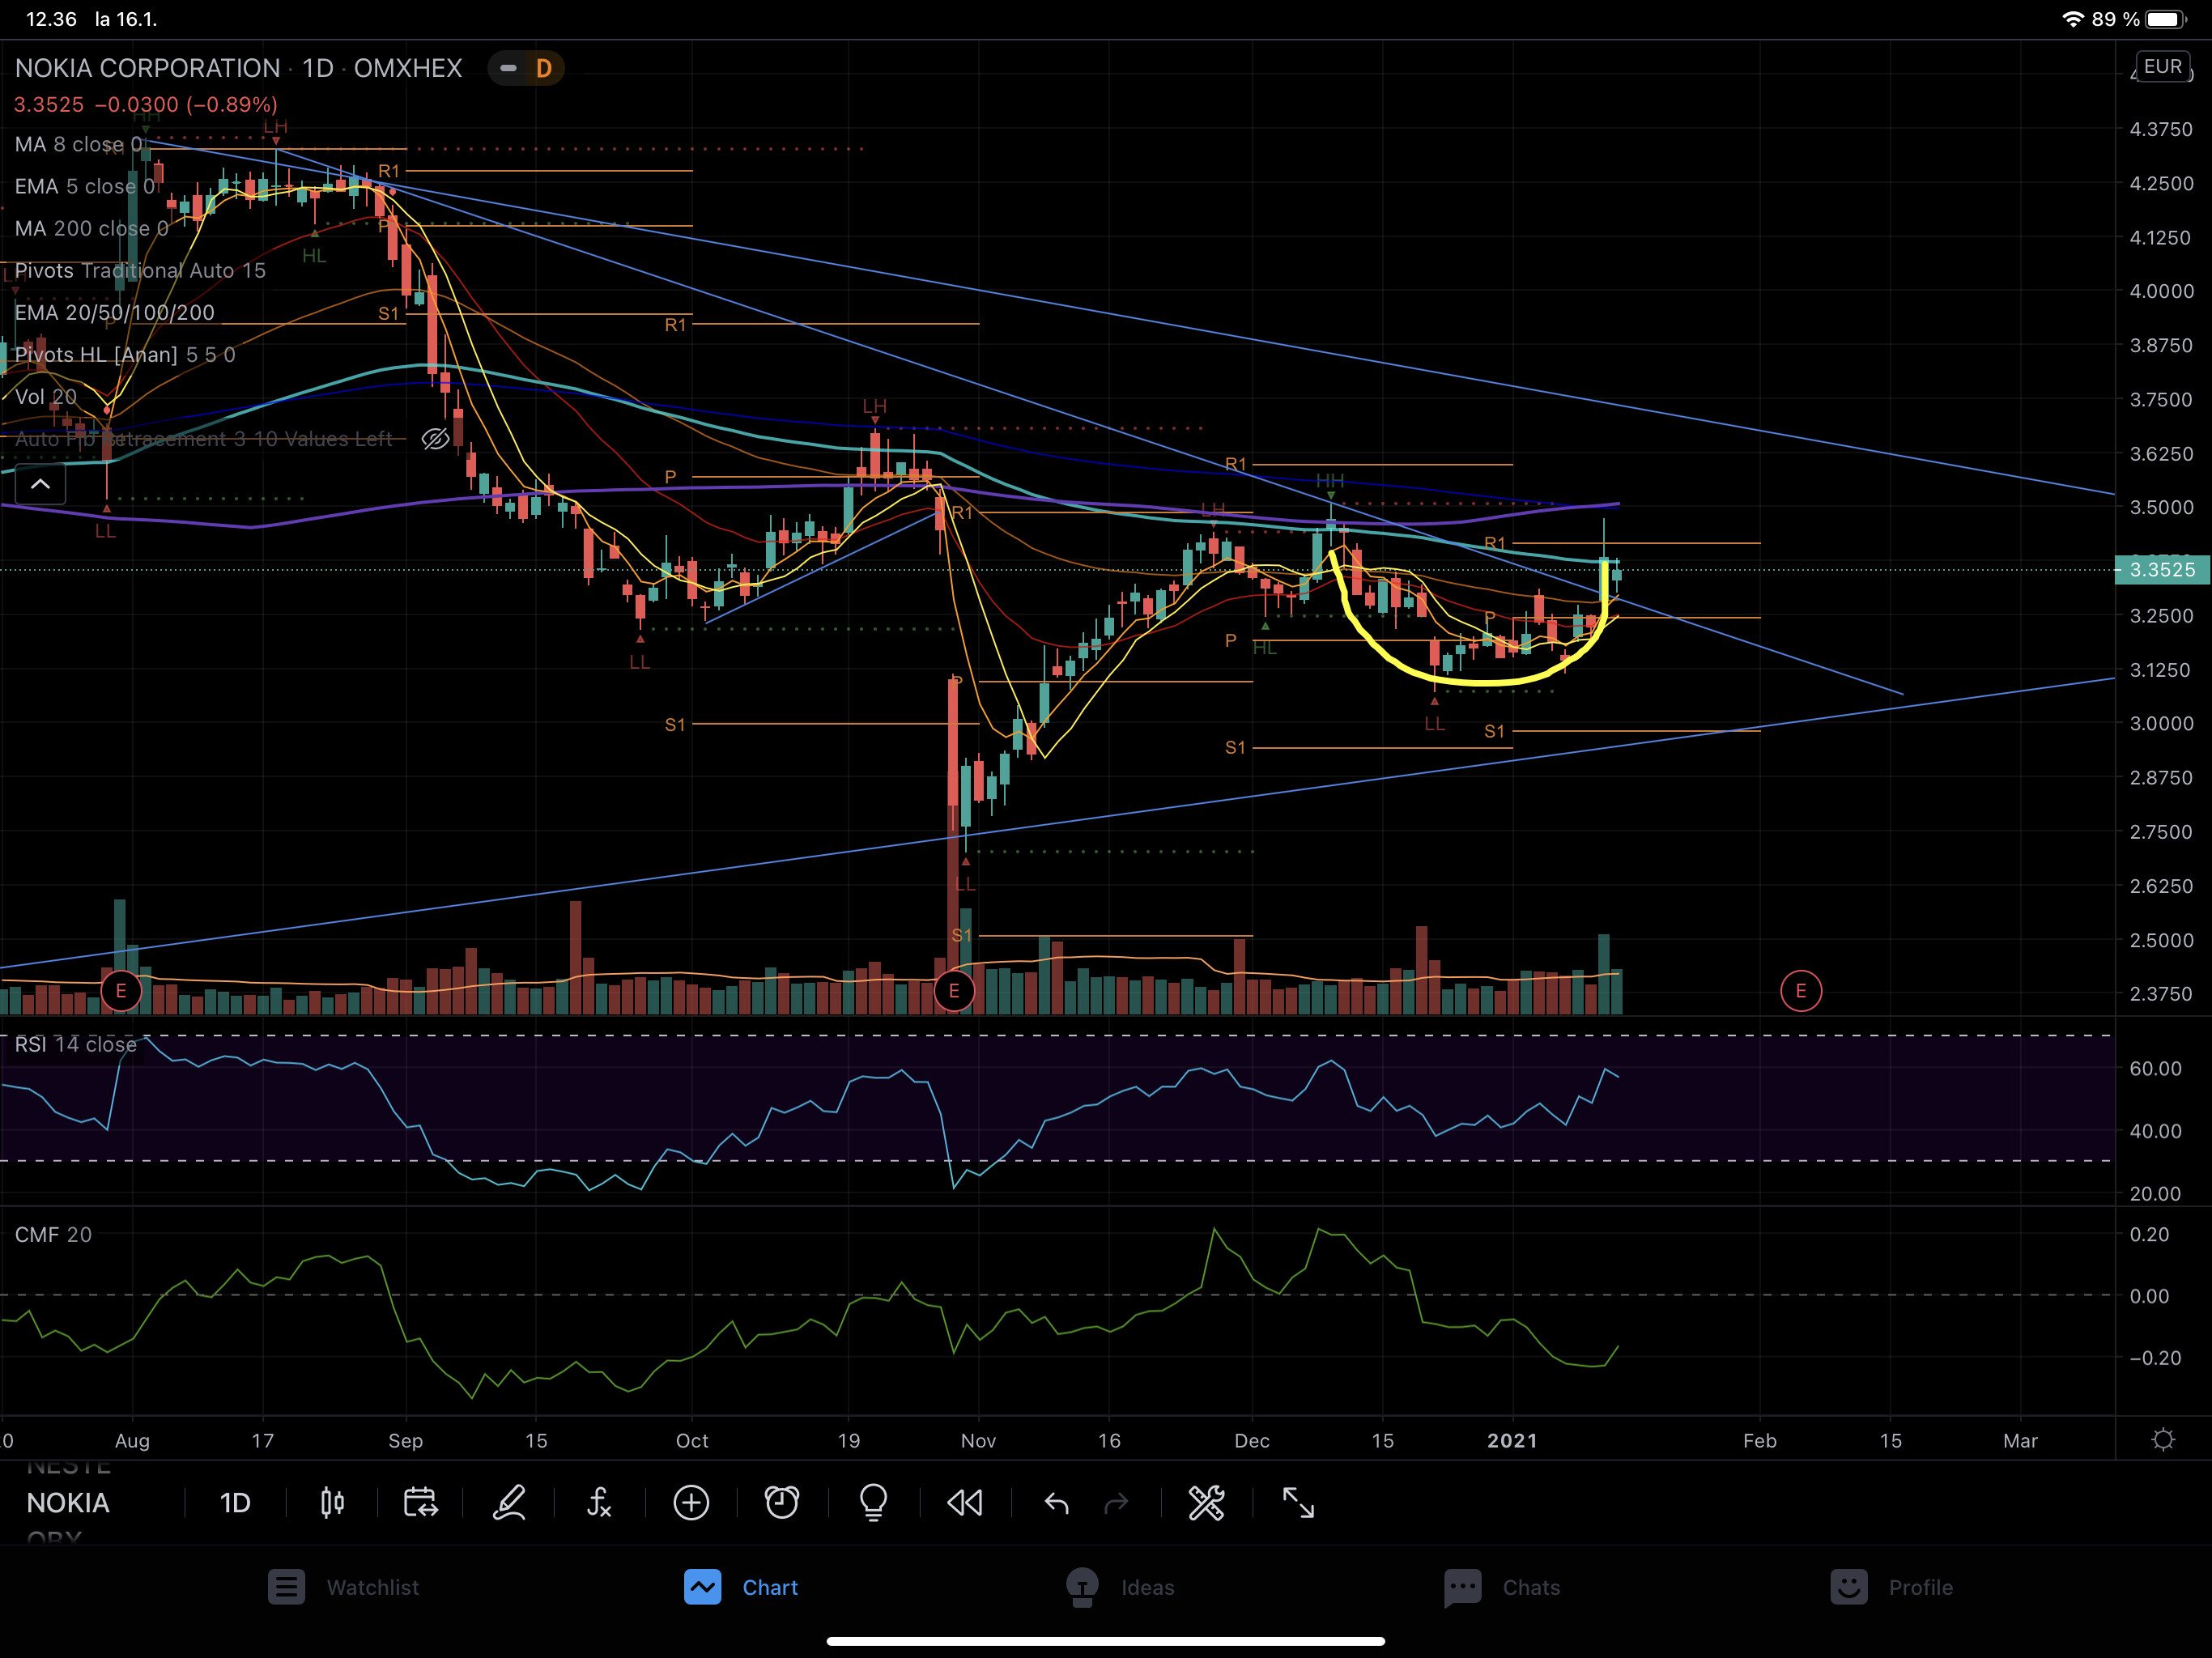The width and height of the screenshot is (2212, 1658).
Task: Tap the Wi-Fi icon in status bar
Action: 2073,19
